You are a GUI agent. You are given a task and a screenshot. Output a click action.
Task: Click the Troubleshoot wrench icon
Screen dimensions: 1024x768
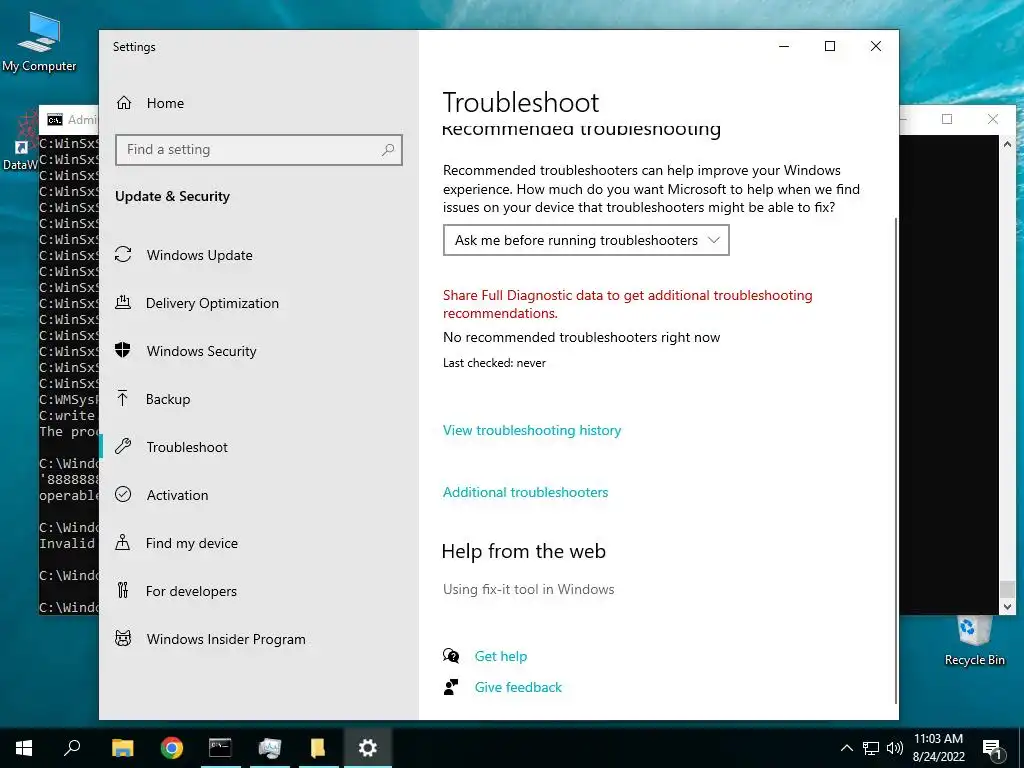pos(123,447)
